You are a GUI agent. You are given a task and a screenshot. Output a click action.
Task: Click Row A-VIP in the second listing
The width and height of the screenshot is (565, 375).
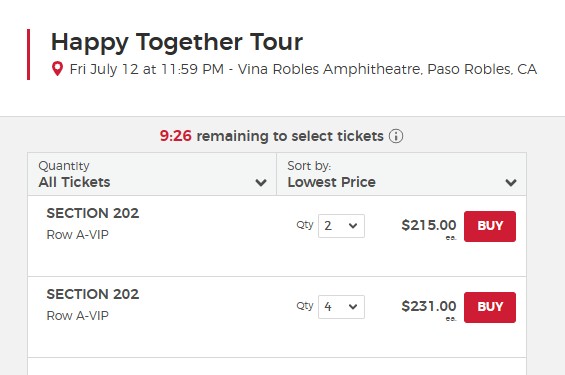pyautogui.click(x=77, y=316)
